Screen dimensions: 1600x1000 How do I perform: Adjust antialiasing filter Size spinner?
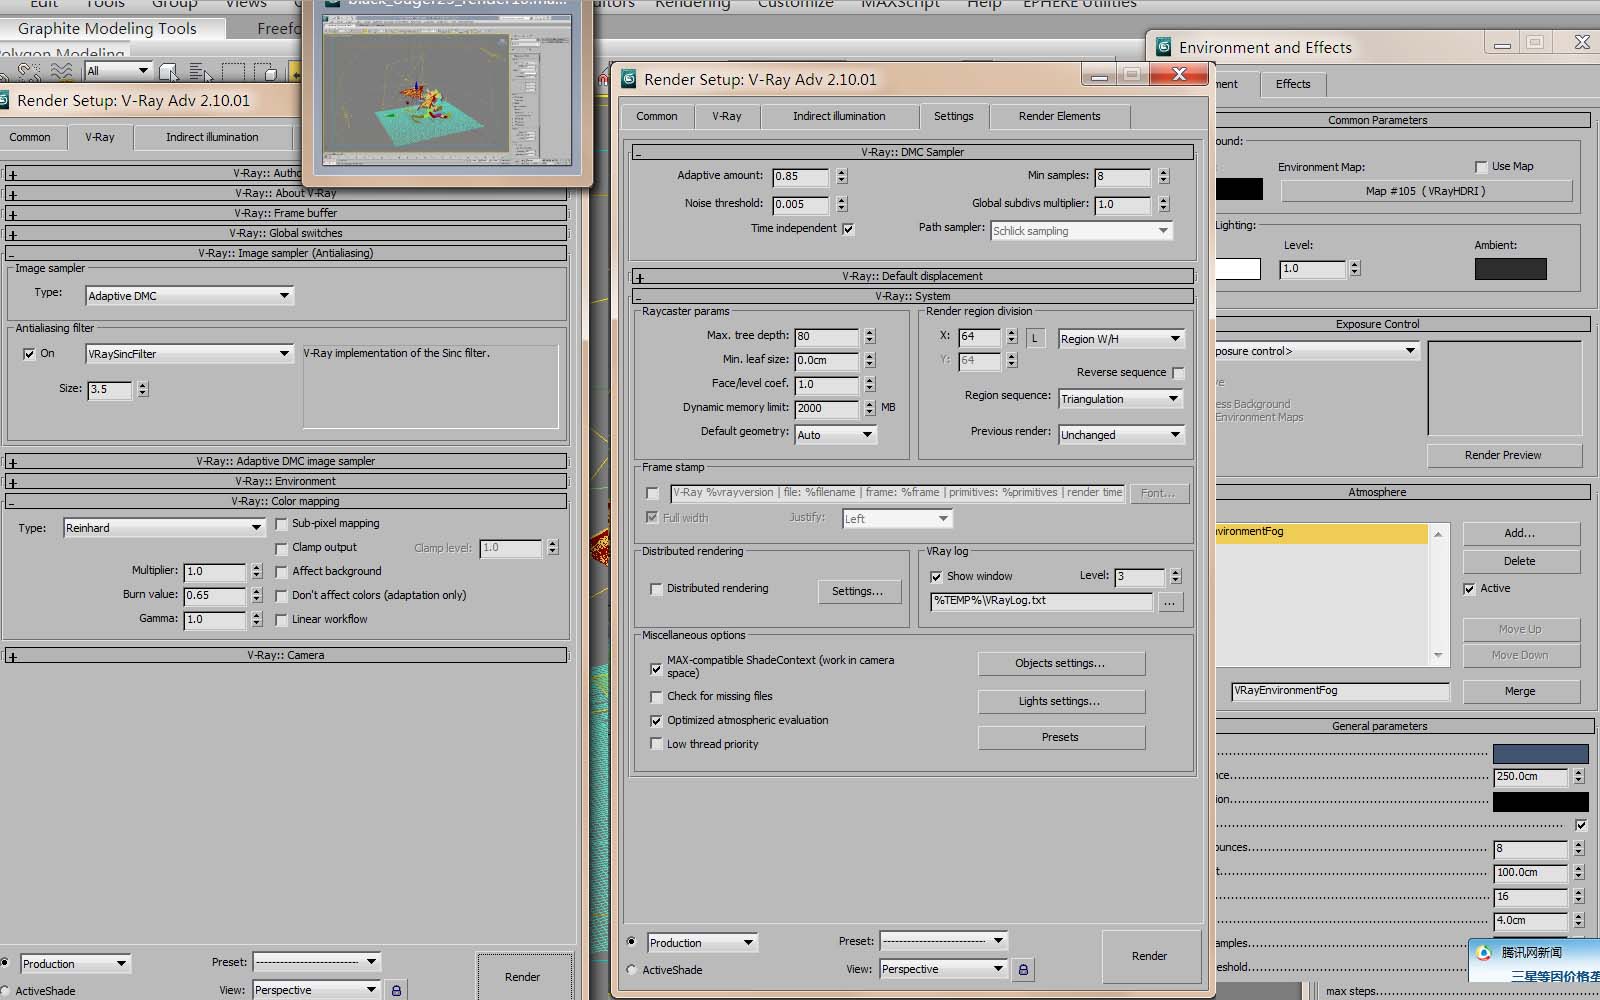point(143,389)
